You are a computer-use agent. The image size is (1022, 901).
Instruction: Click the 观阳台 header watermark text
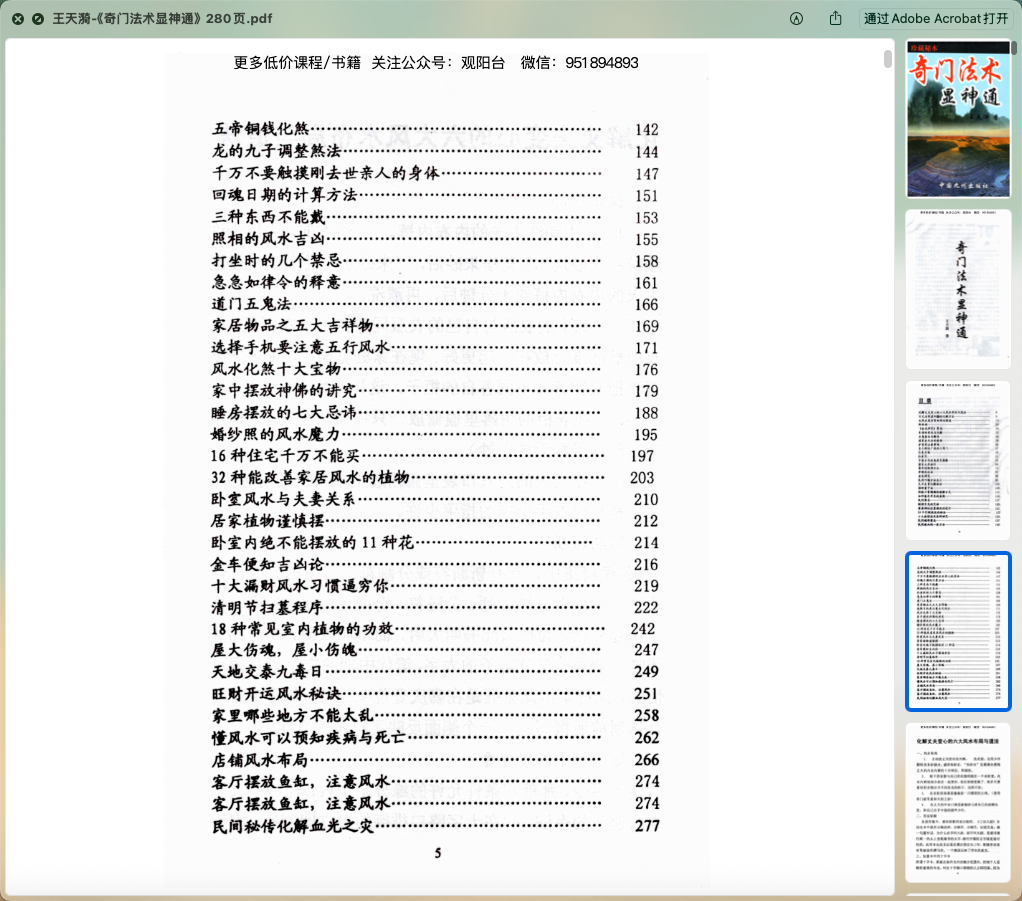tap(483, 62)
